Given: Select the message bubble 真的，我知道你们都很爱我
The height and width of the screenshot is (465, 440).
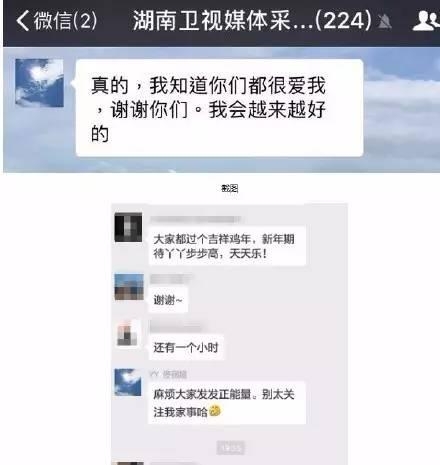Looking at the screenshot, I should click(219, 108).
